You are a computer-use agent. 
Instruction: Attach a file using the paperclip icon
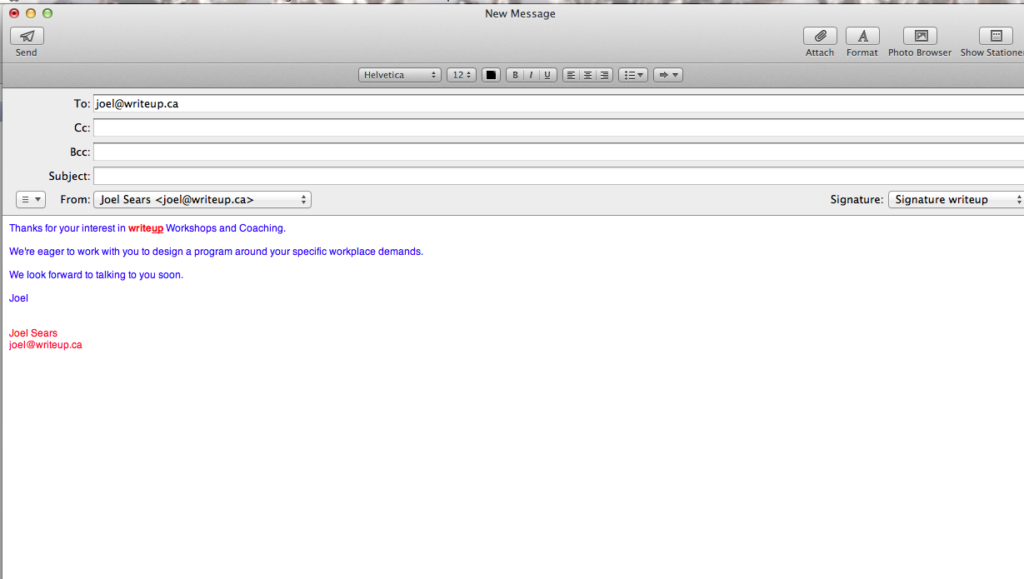(x=820, y=36)
